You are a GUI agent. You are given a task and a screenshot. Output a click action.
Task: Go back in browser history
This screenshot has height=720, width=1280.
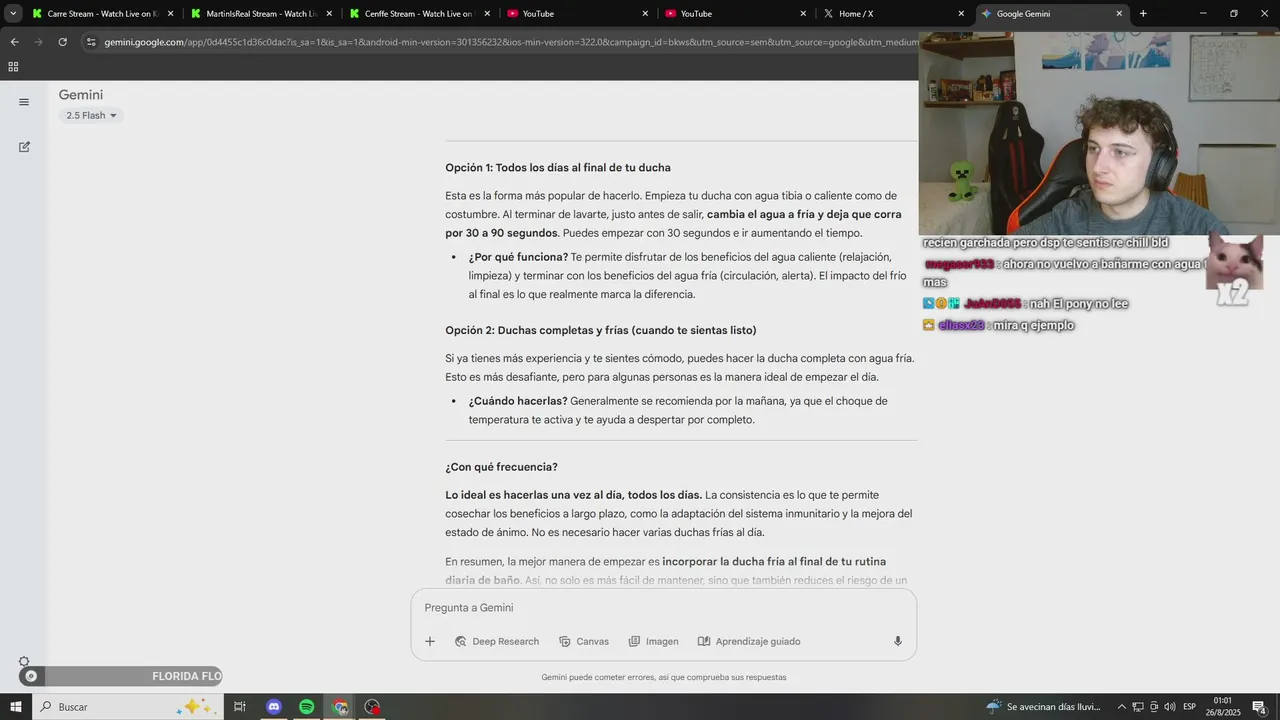point(14,42)
